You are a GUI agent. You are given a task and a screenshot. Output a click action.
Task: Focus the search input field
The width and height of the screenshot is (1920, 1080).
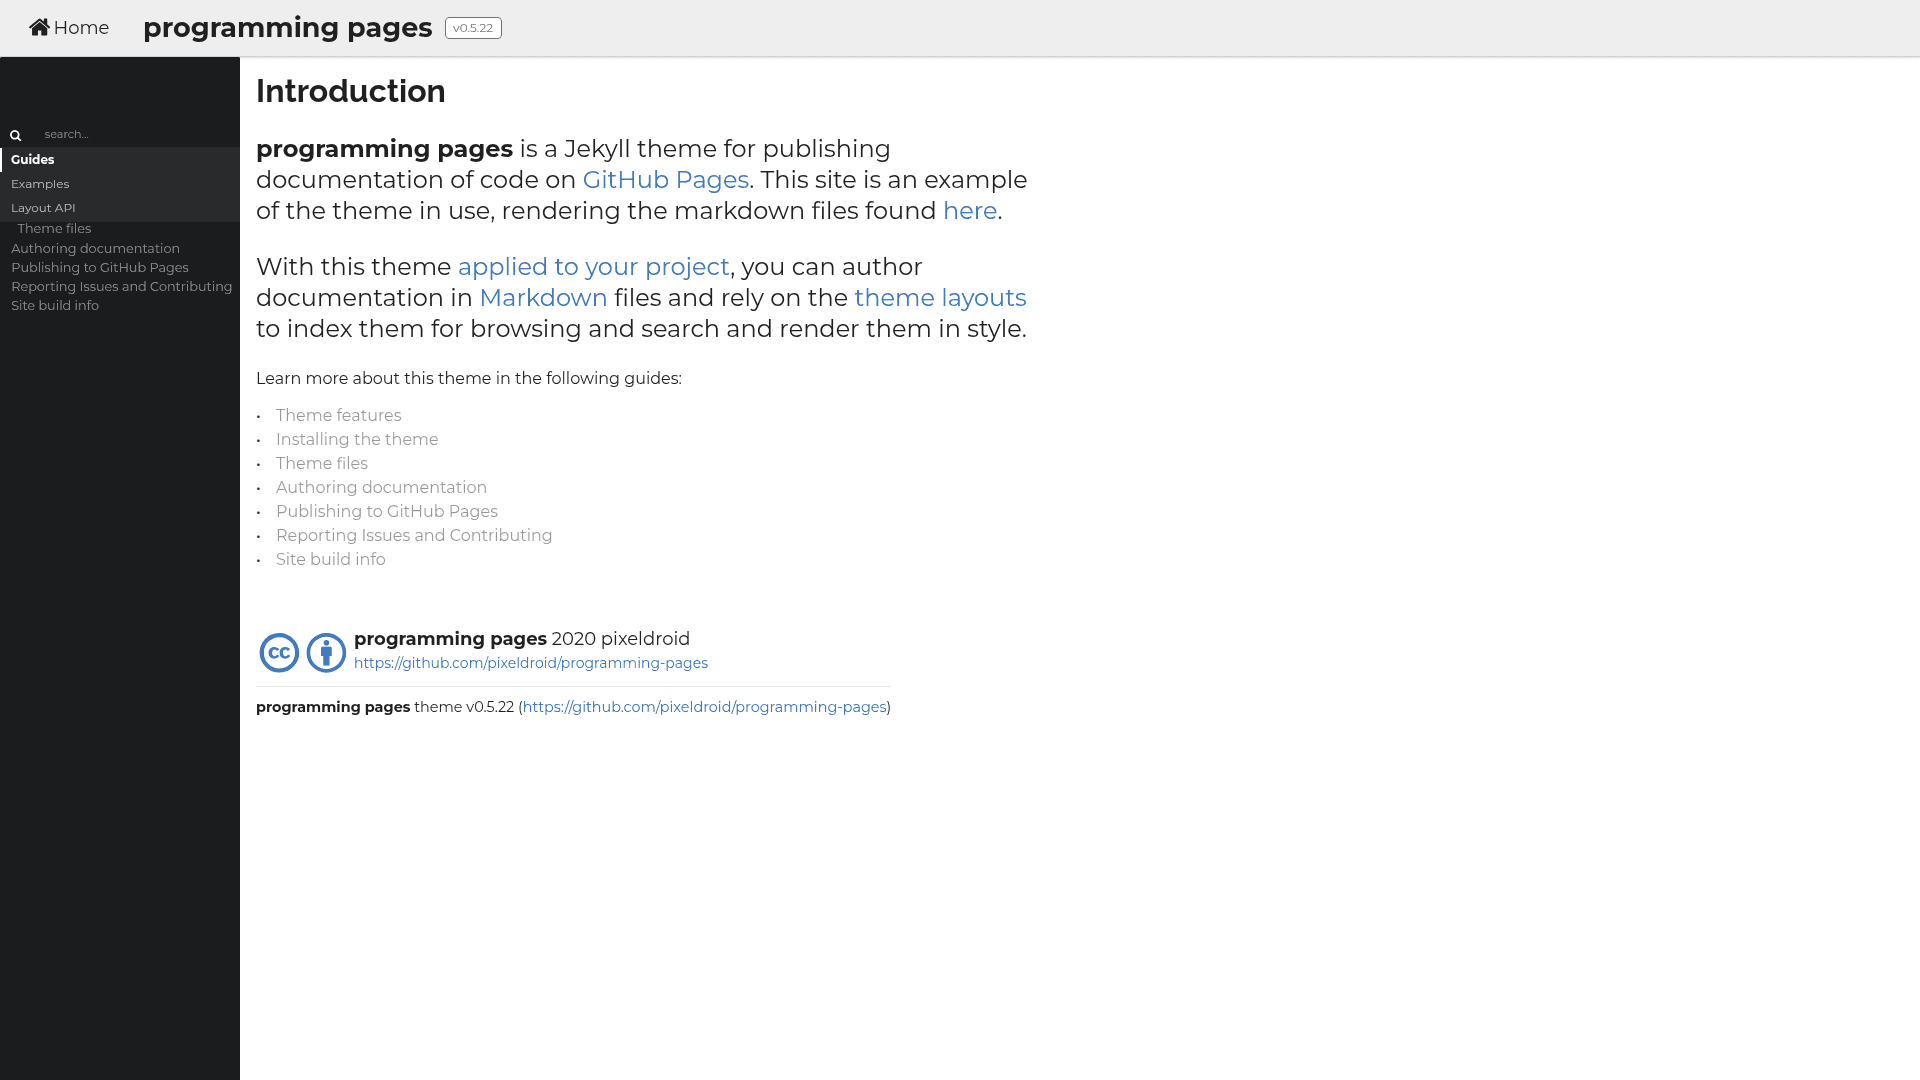[136, 134]
